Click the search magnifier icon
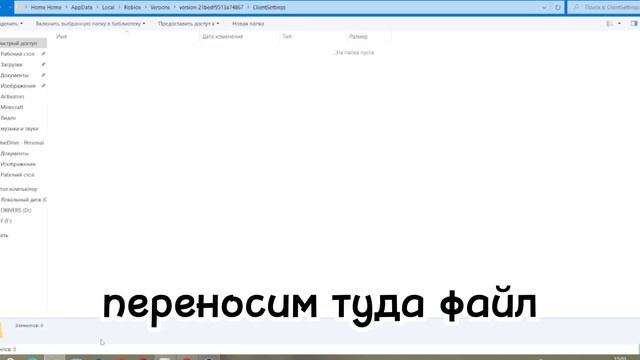Viewport: 640px width, 360px height. pyautogui.click(x=576, y=7)
